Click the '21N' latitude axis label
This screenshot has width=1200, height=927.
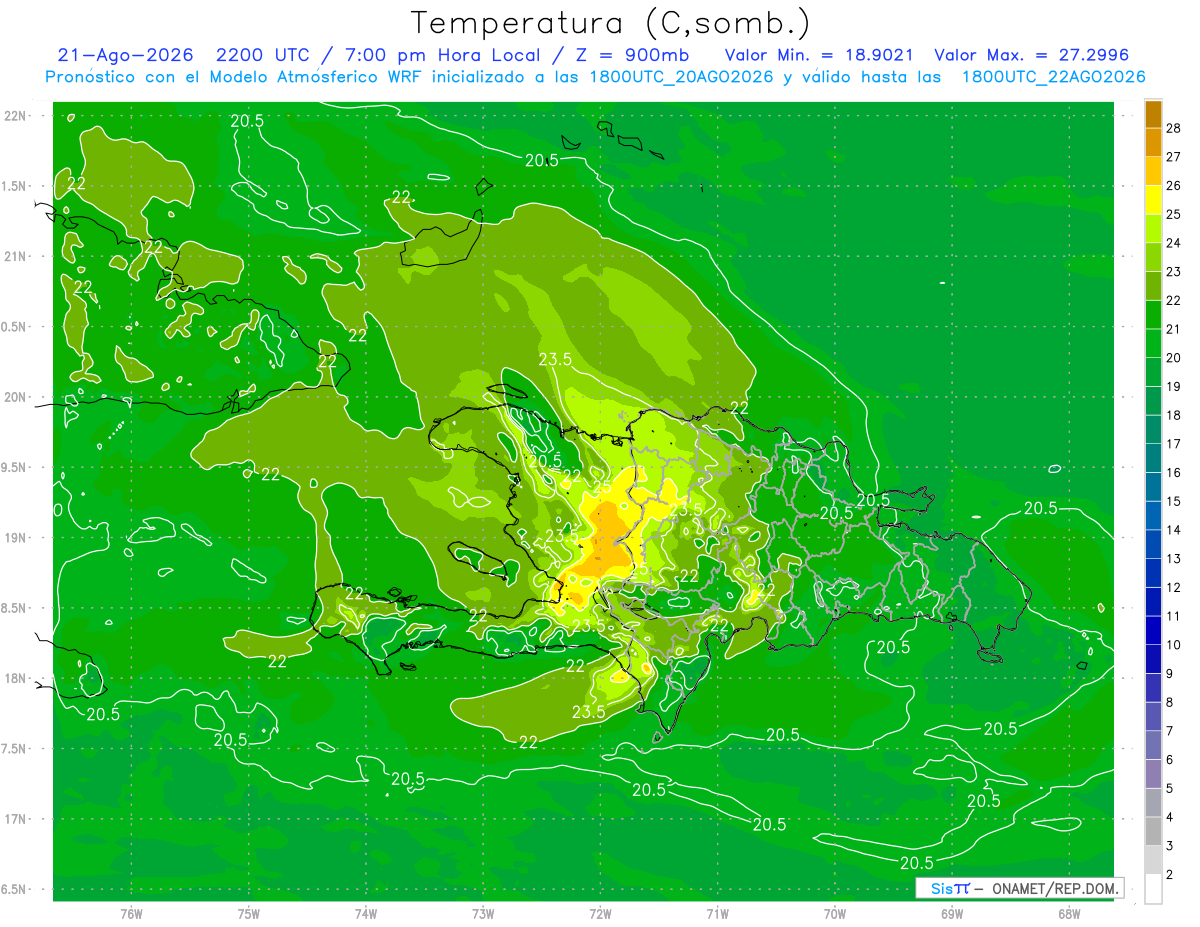[x=17, y=257]
